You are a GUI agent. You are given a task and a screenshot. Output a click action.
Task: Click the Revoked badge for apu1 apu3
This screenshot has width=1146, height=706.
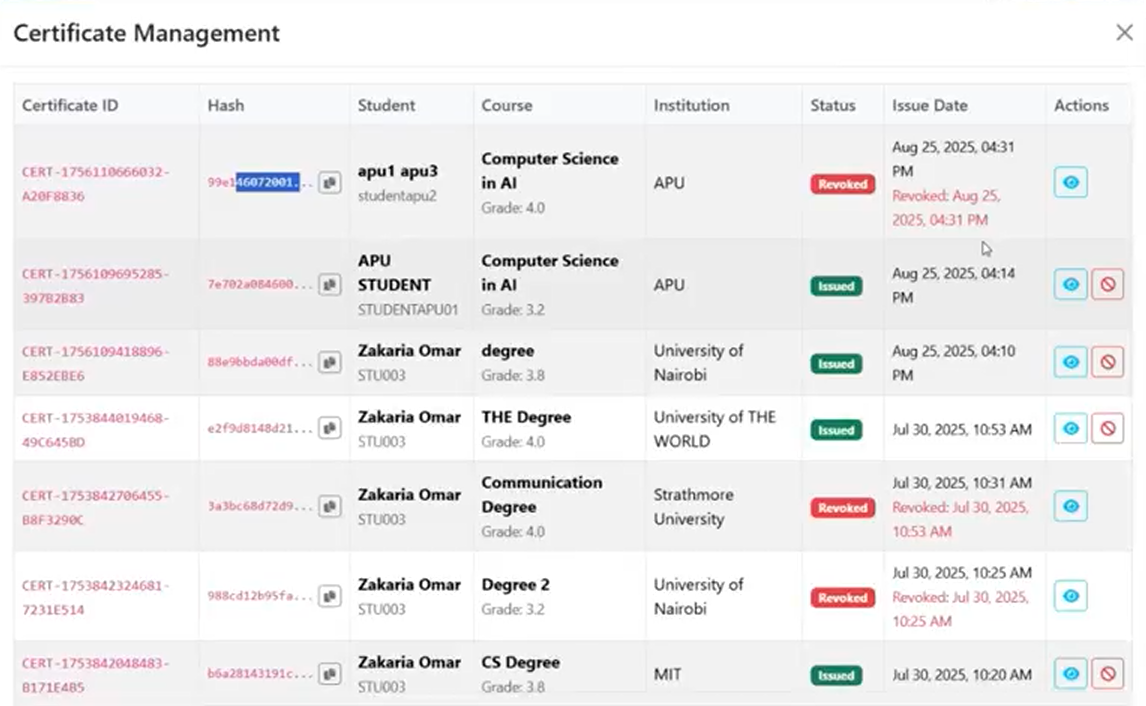point(842,184)
